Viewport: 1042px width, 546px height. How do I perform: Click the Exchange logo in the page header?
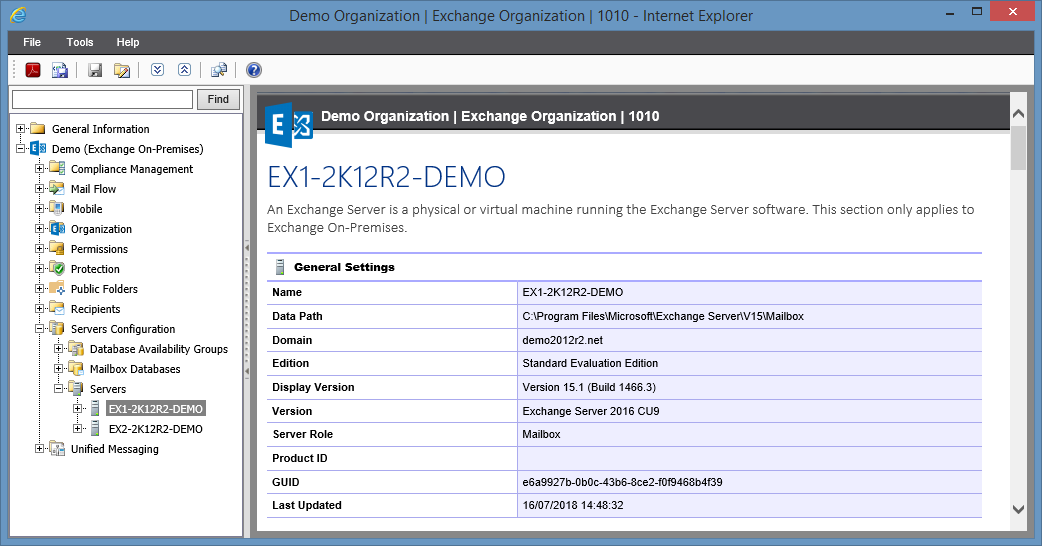point(288,124)
